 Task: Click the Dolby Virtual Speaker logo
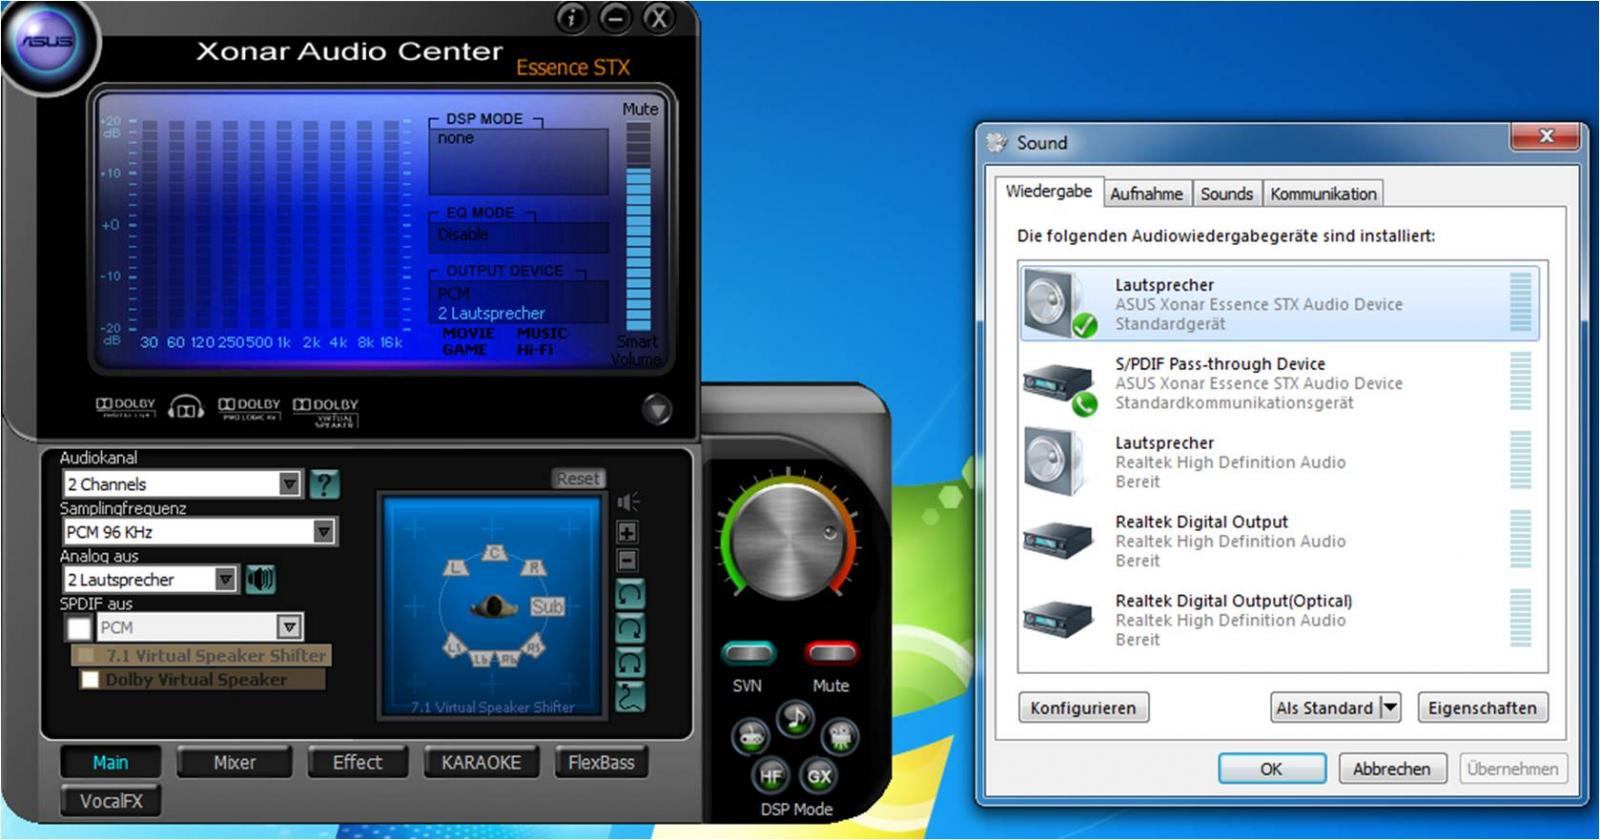coord(325,410)
